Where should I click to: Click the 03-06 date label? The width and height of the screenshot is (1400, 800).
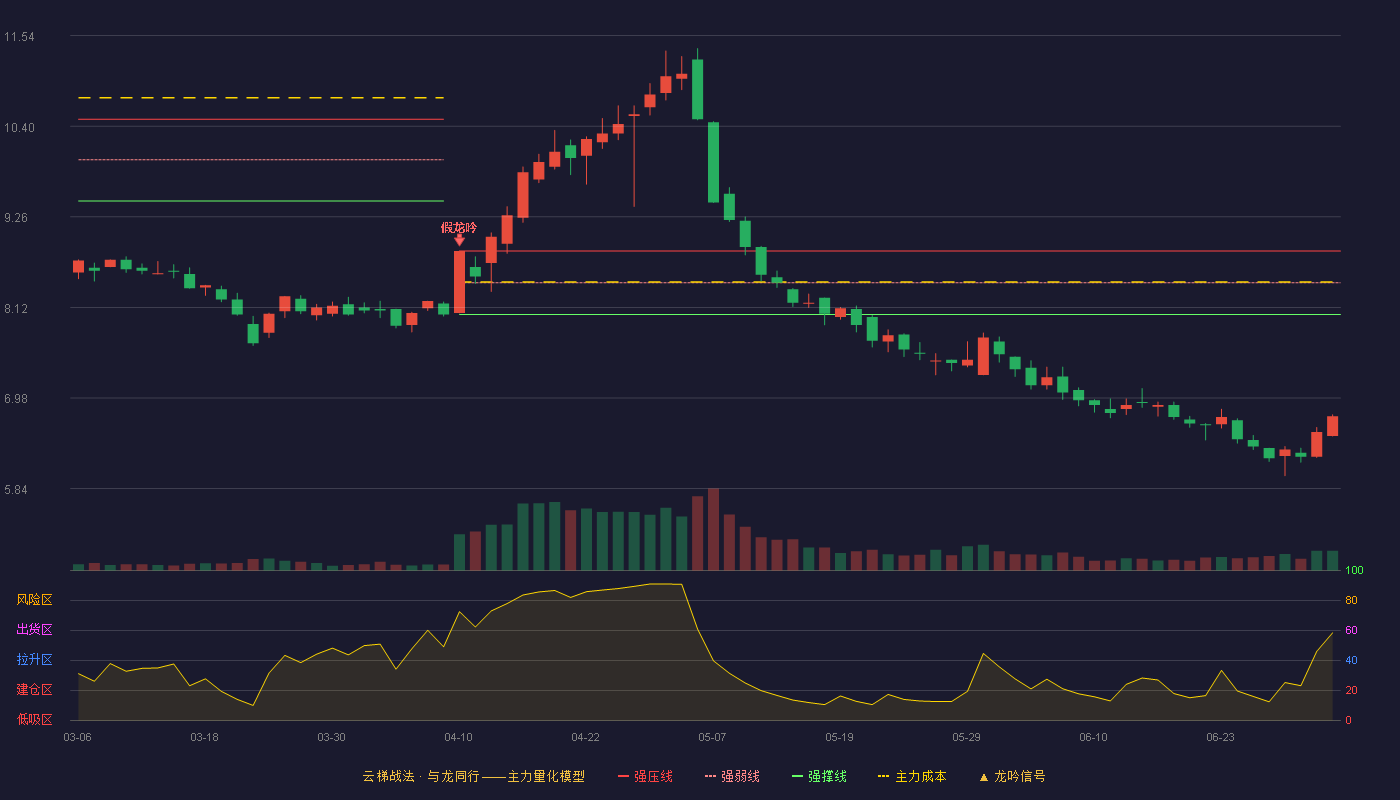[x=77, y=737]
